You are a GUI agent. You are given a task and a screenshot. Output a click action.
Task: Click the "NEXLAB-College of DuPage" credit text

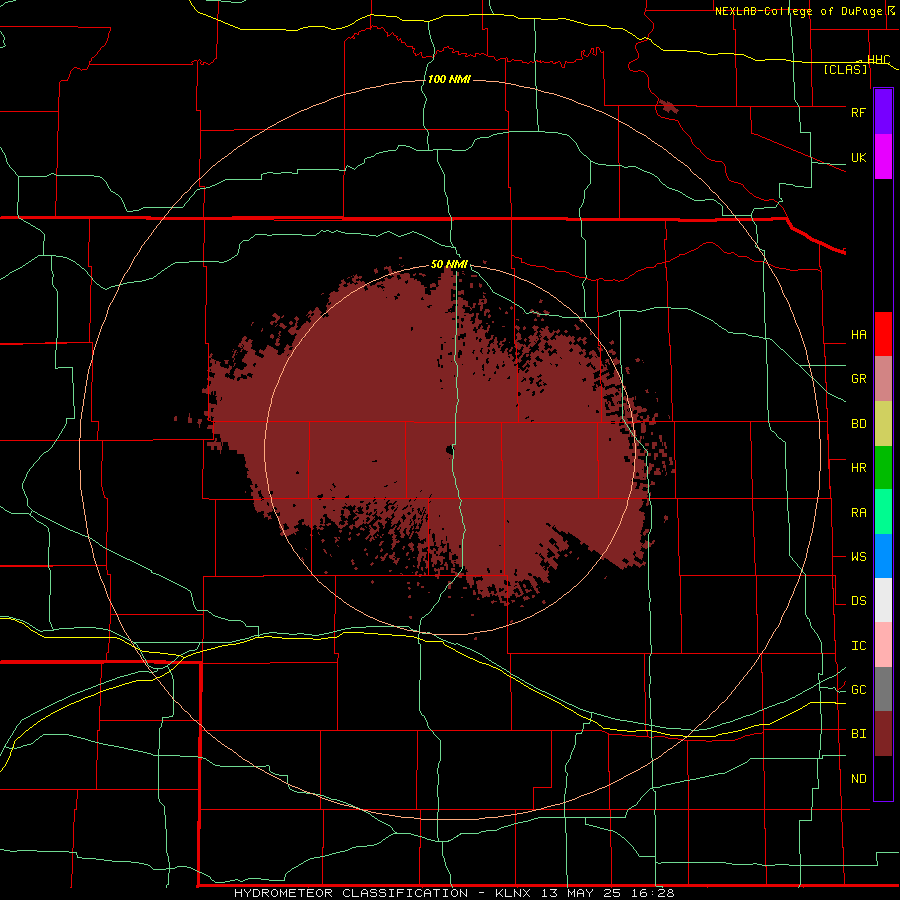tap(799, 11)
